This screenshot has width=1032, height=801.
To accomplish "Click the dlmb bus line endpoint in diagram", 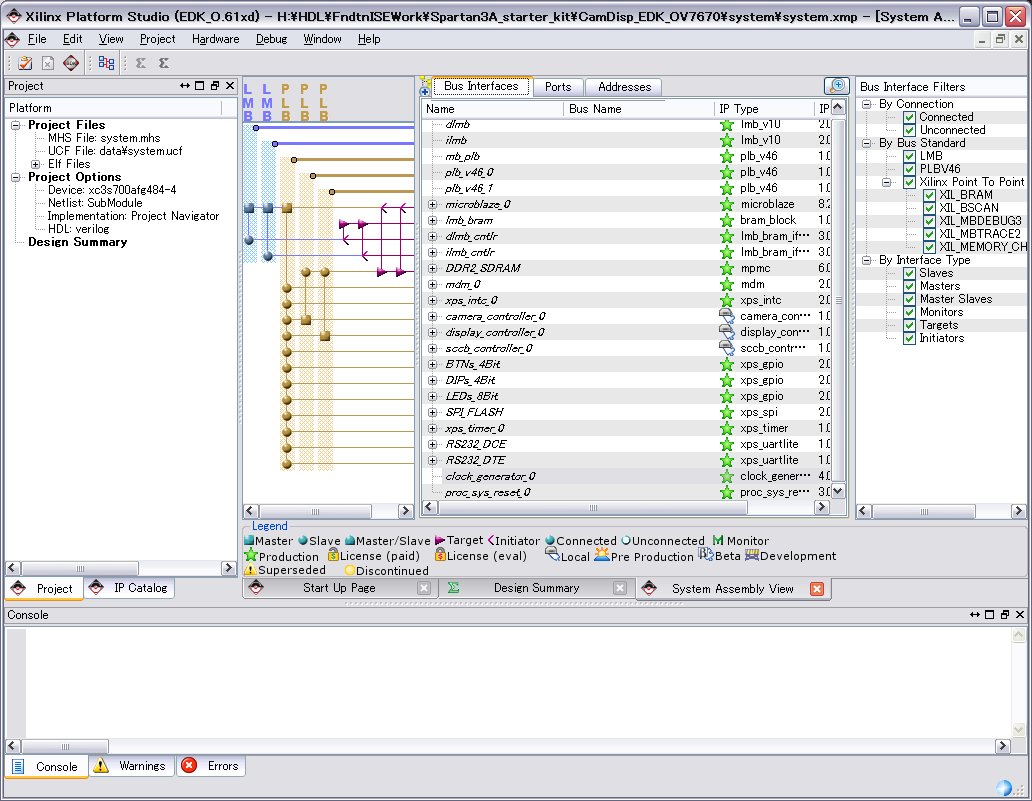I will [x=256, y=128].
